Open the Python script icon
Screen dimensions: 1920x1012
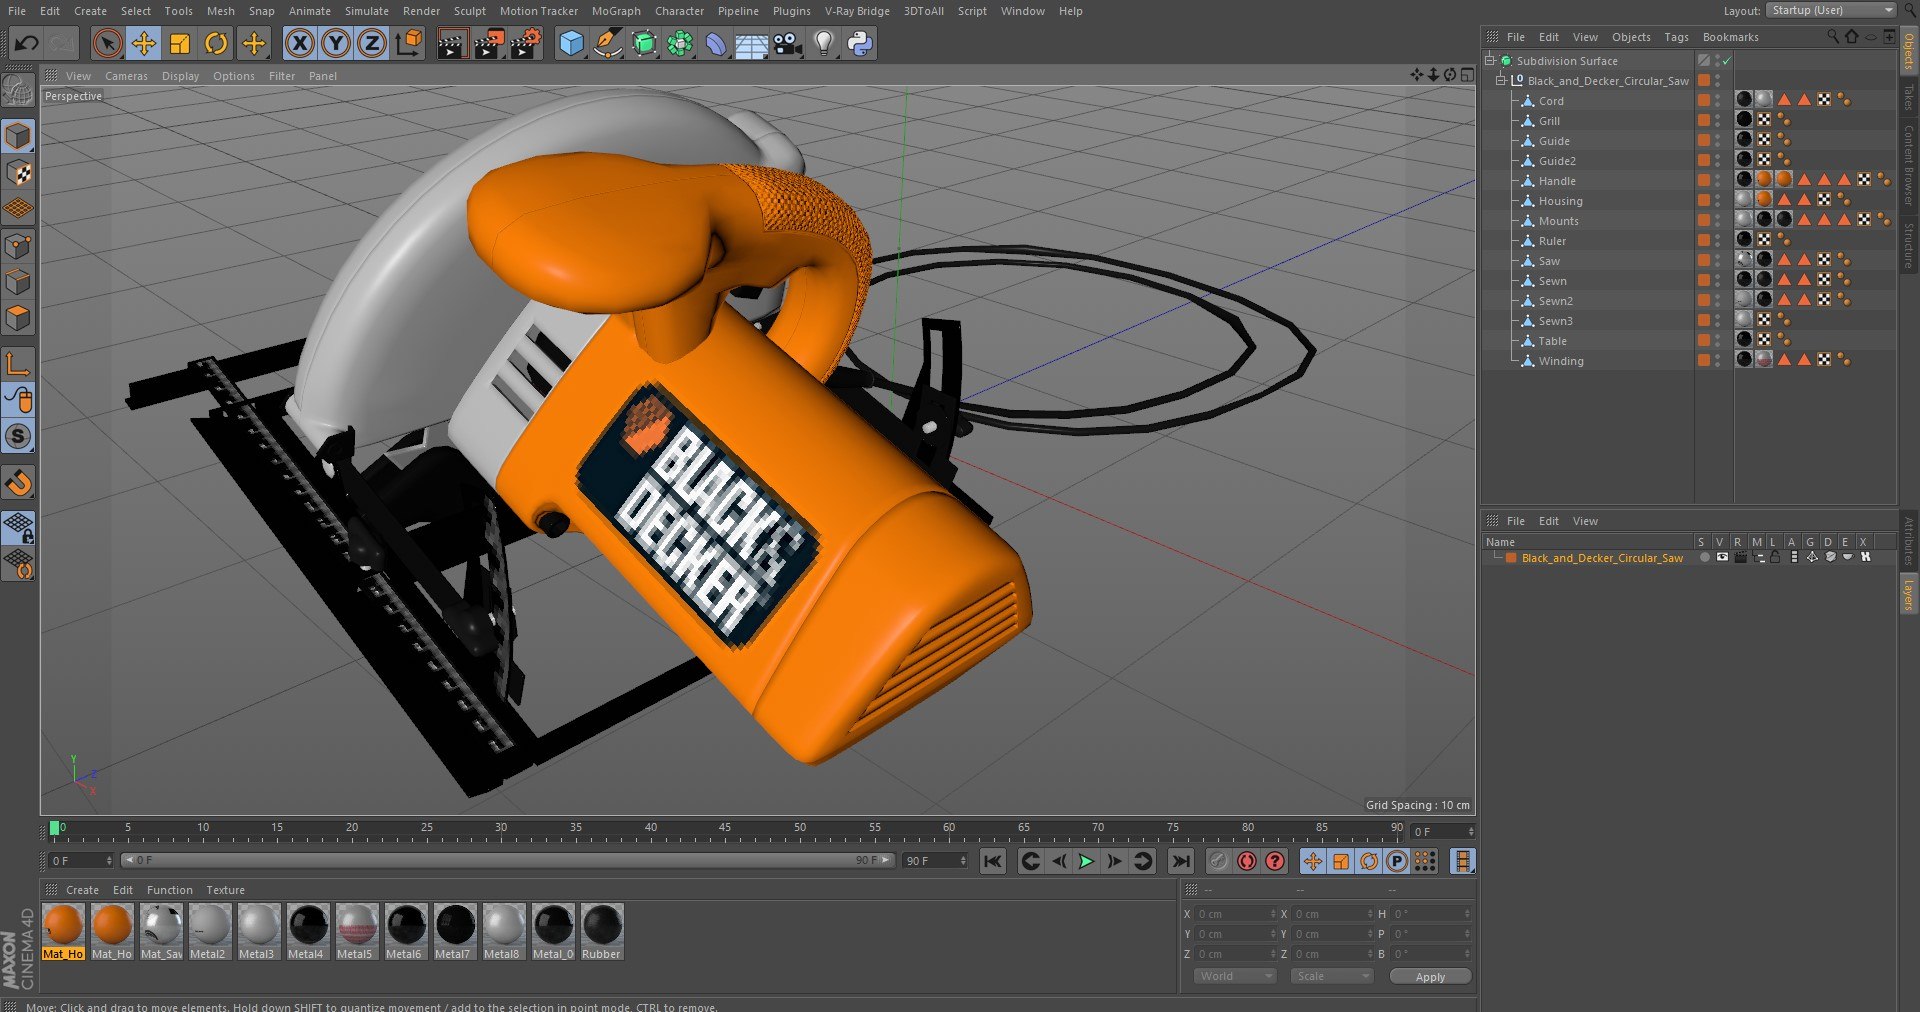point(860,43)
